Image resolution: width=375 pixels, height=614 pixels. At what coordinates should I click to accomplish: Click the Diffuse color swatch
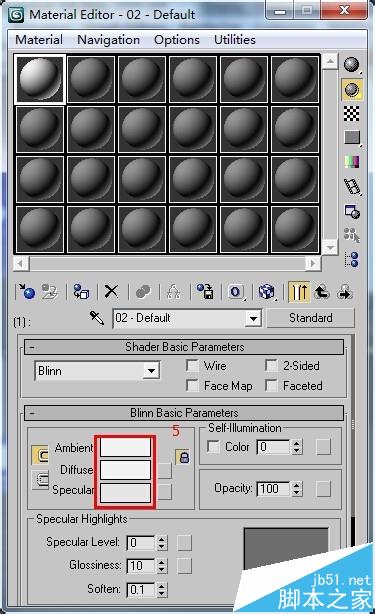click(x=125, y=470)
